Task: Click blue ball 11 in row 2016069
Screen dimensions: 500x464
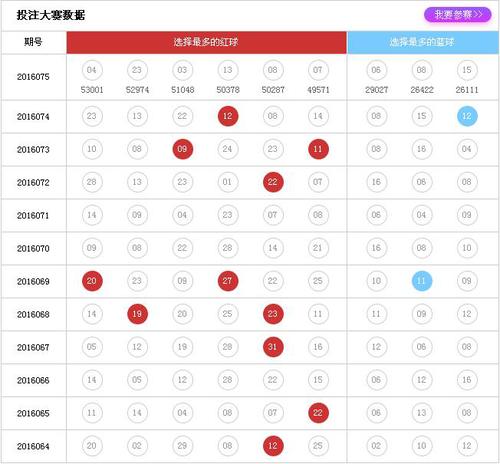Action: (422, 281)
